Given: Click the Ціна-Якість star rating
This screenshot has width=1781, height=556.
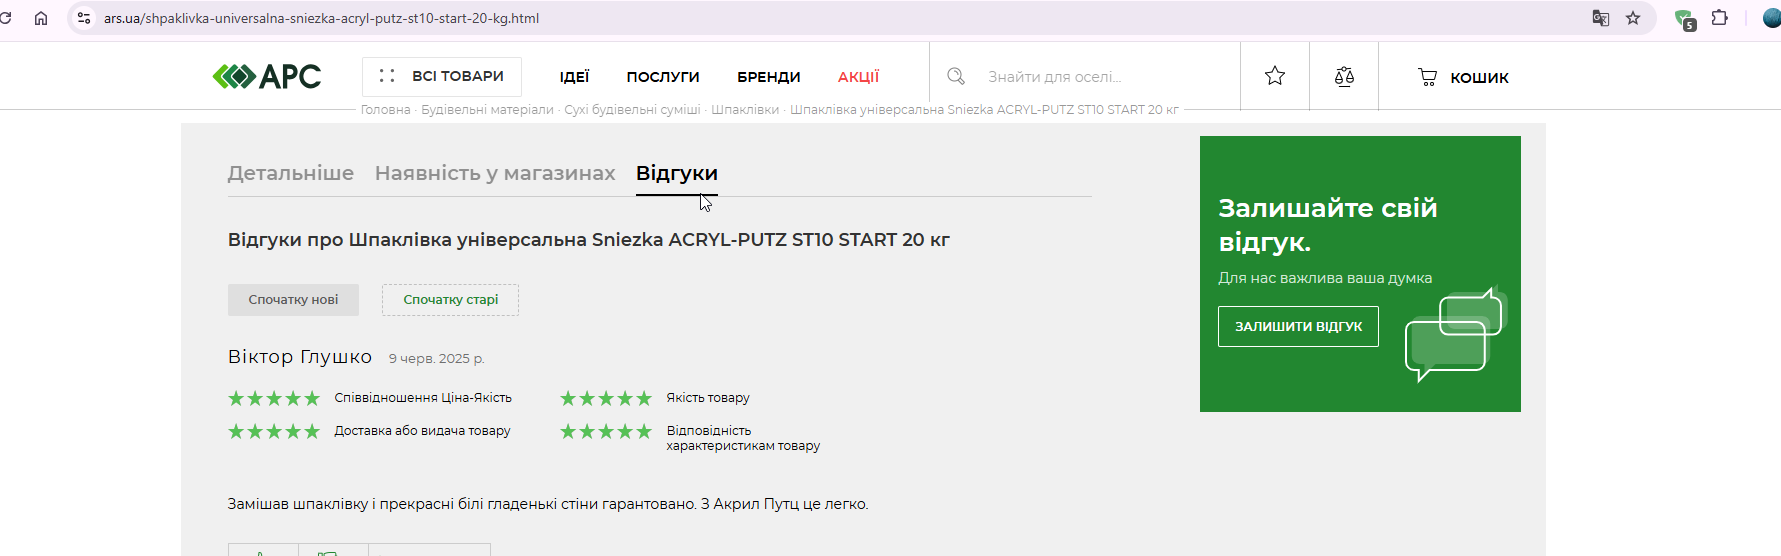Looking at the screenshot, I should [274, 398].
